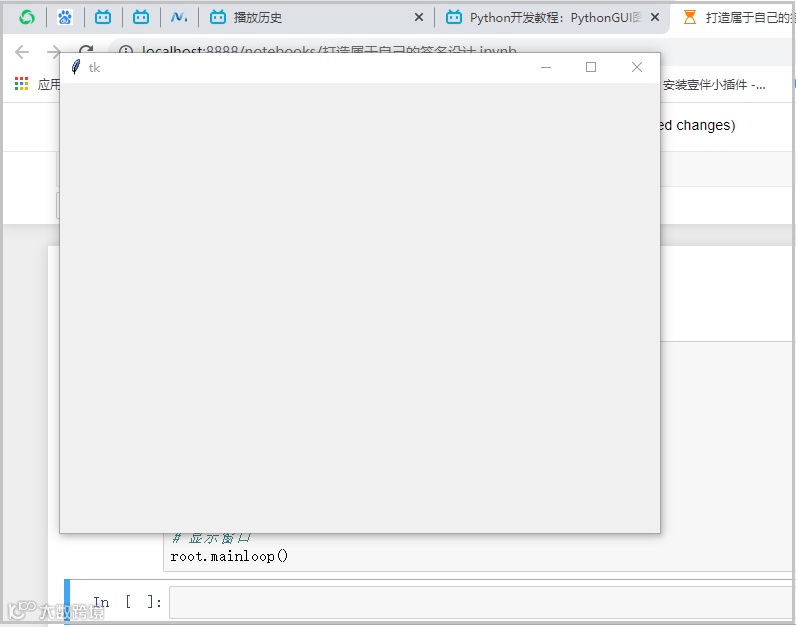This screenshot has height=627, width=796.
Task: Open the 安装壹伴小插件 bookmark
Action: click(x=713, y=85)
